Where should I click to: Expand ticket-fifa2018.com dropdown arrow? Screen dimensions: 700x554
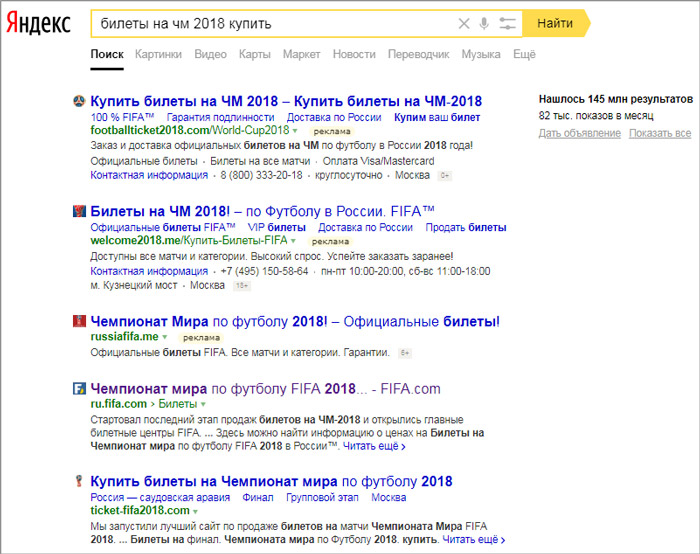195,511
